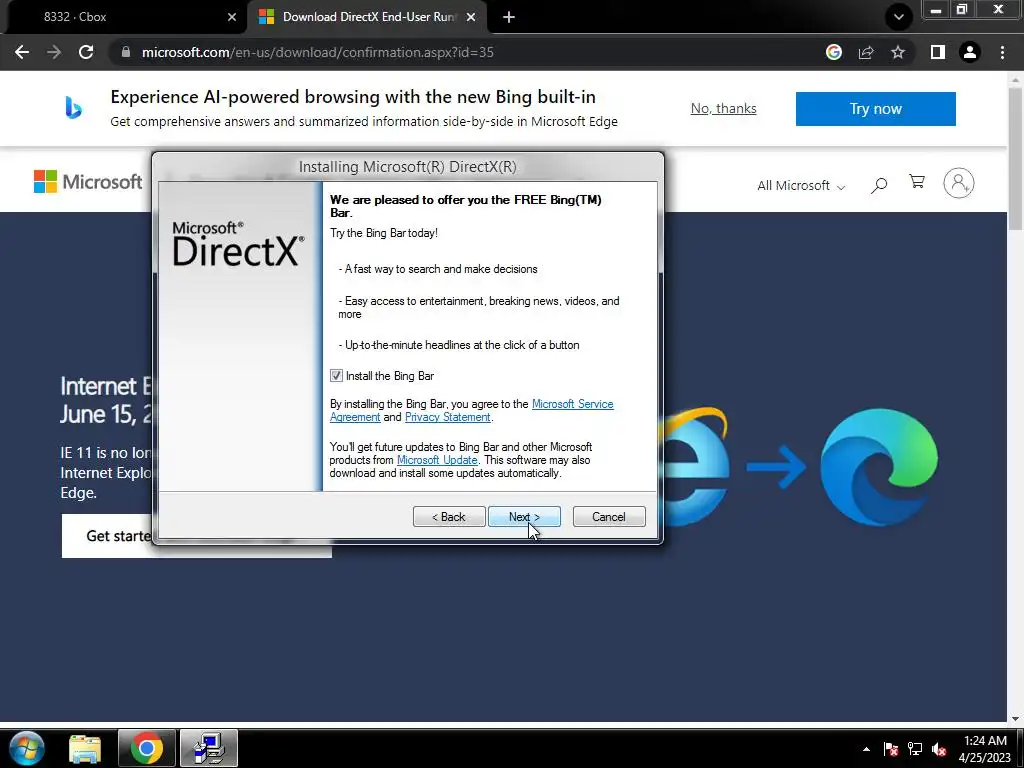The height and width of the screenshot is (768, 1024).
Task: Open the Chrome three-dot menu
Action: pyautogui.click(x=1002, y=52)
